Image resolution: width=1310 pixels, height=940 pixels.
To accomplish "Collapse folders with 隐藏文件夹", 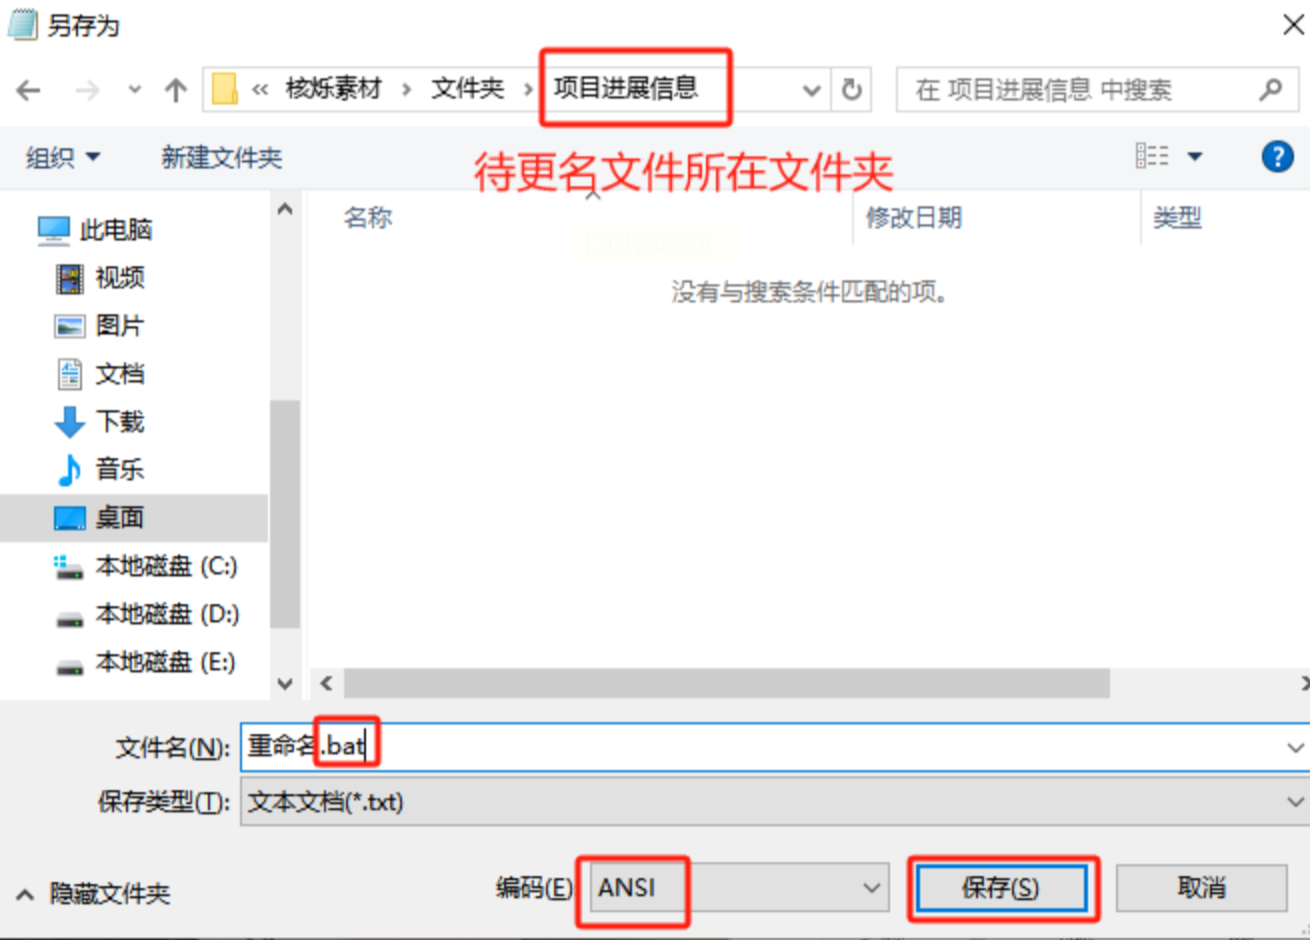I will click(94, 893).
